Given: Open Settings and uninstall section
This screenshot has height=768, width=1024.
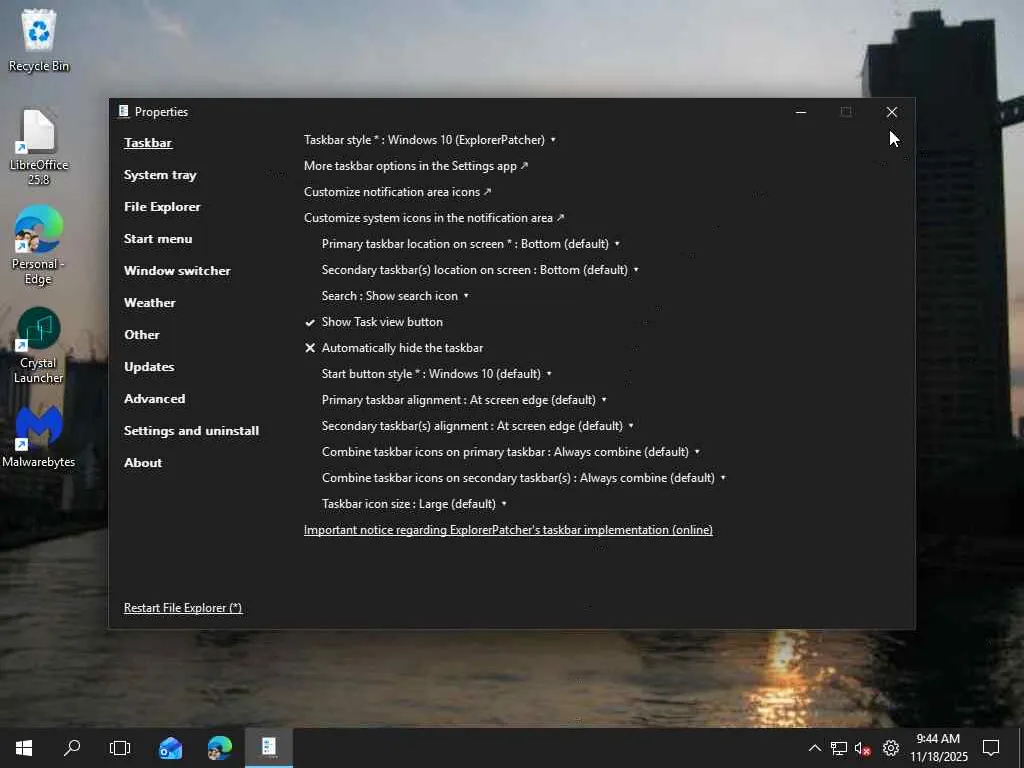Looking at the screenshot, I should 191,430.
